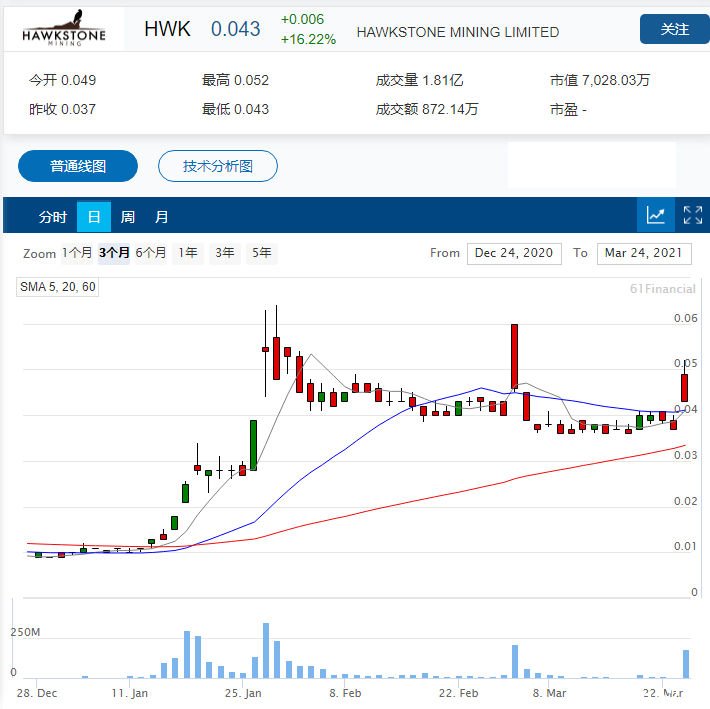This screenshot has height=709, width=710.
Task: Click the price 0.043
Action: click(x=235, y=29)
